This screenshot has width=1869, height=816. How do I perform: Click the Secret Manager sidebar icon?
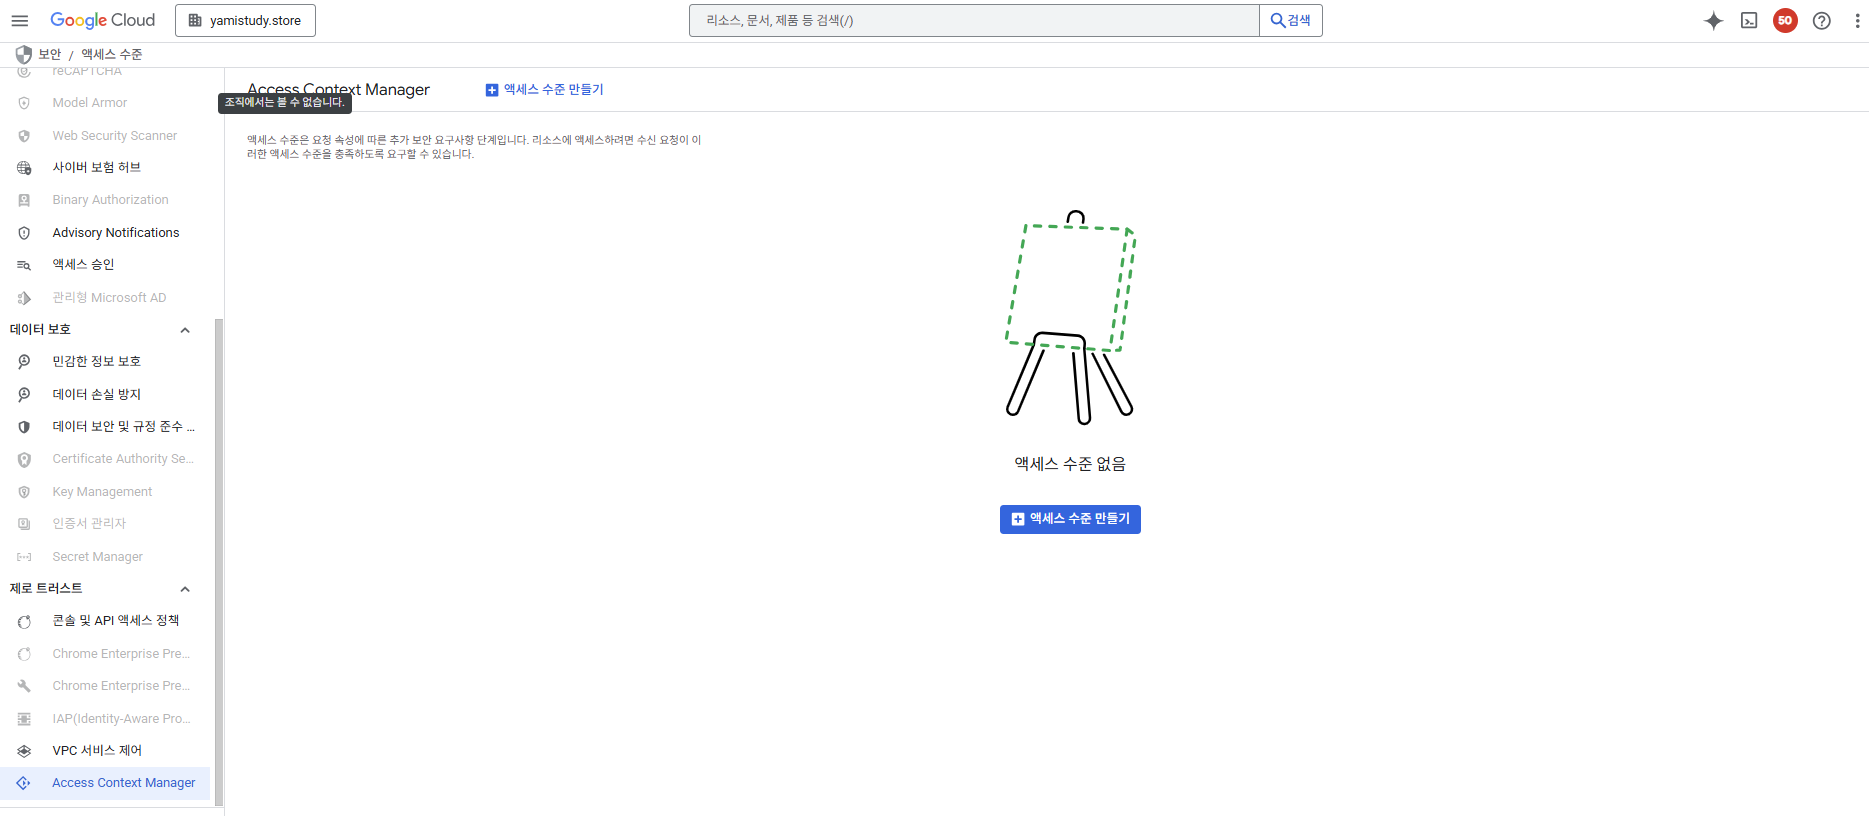pyautogui.click(x=24, y=557)
